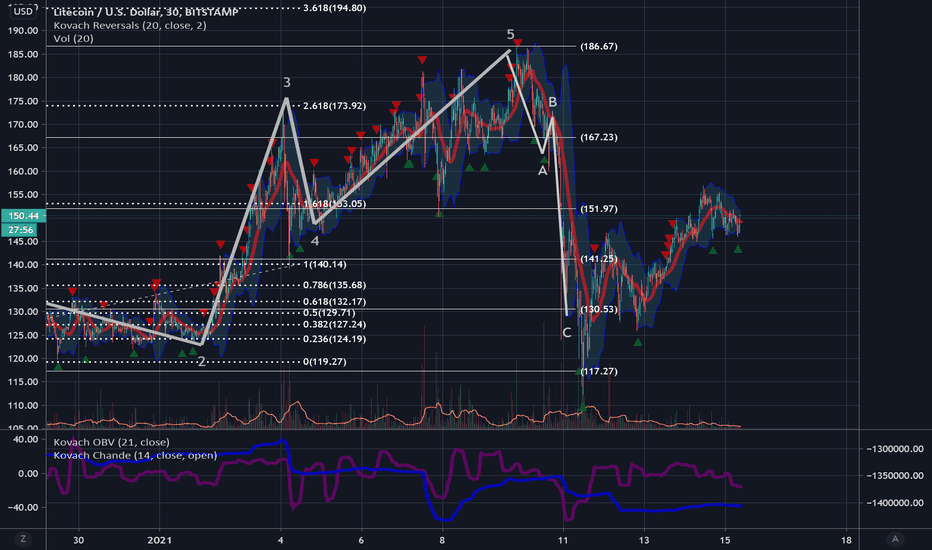932x550 pixels.
Task: Click the 2.618(173.92) Fibonacci level
Action: pyautogui.click(x=334, y=106)
